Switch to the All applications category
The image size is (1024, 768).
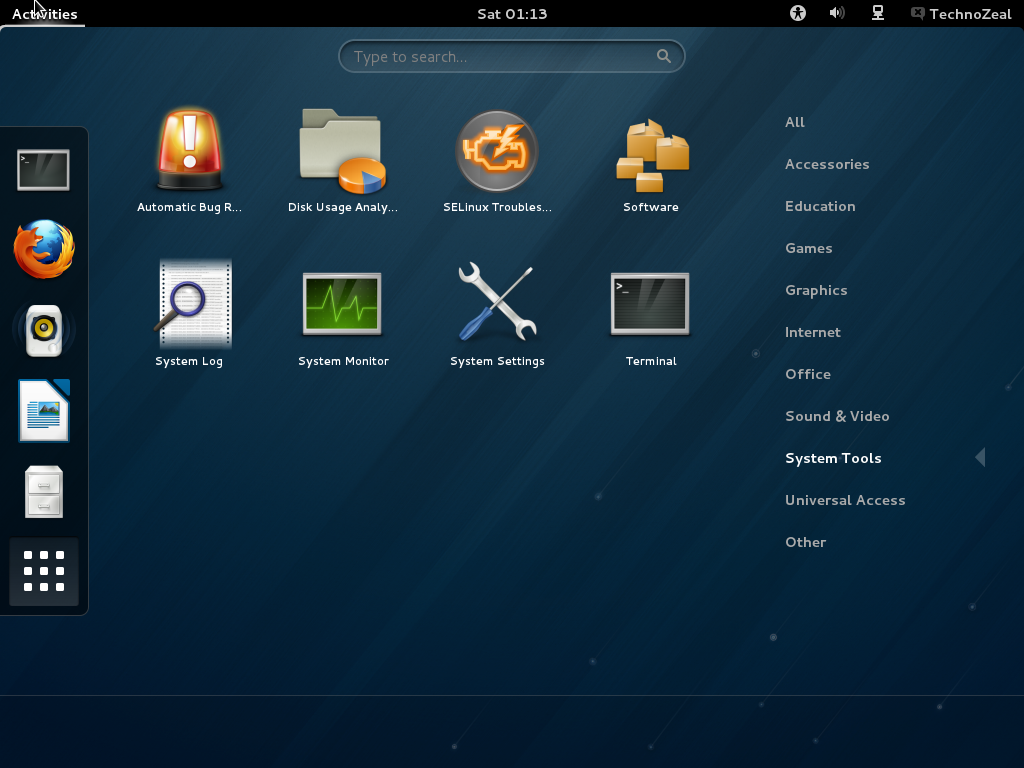click(795, 122)
